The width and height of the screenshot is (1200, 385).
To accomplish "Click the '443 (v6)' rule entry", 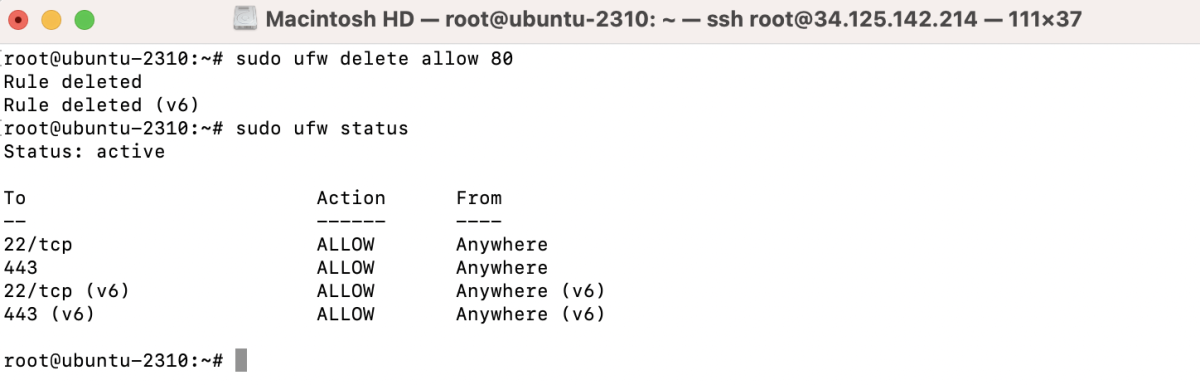I will point(50,314).
